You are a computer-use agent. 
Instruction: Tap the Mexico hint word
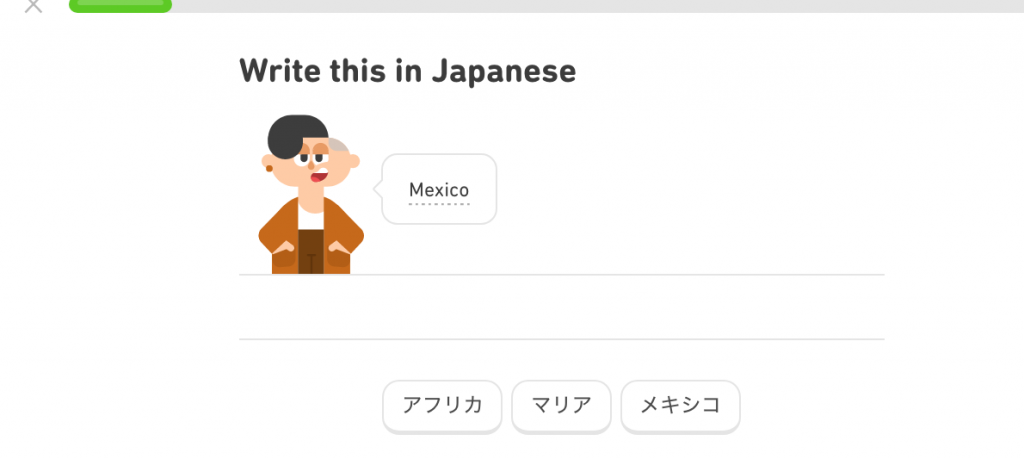tap(438, 190)
